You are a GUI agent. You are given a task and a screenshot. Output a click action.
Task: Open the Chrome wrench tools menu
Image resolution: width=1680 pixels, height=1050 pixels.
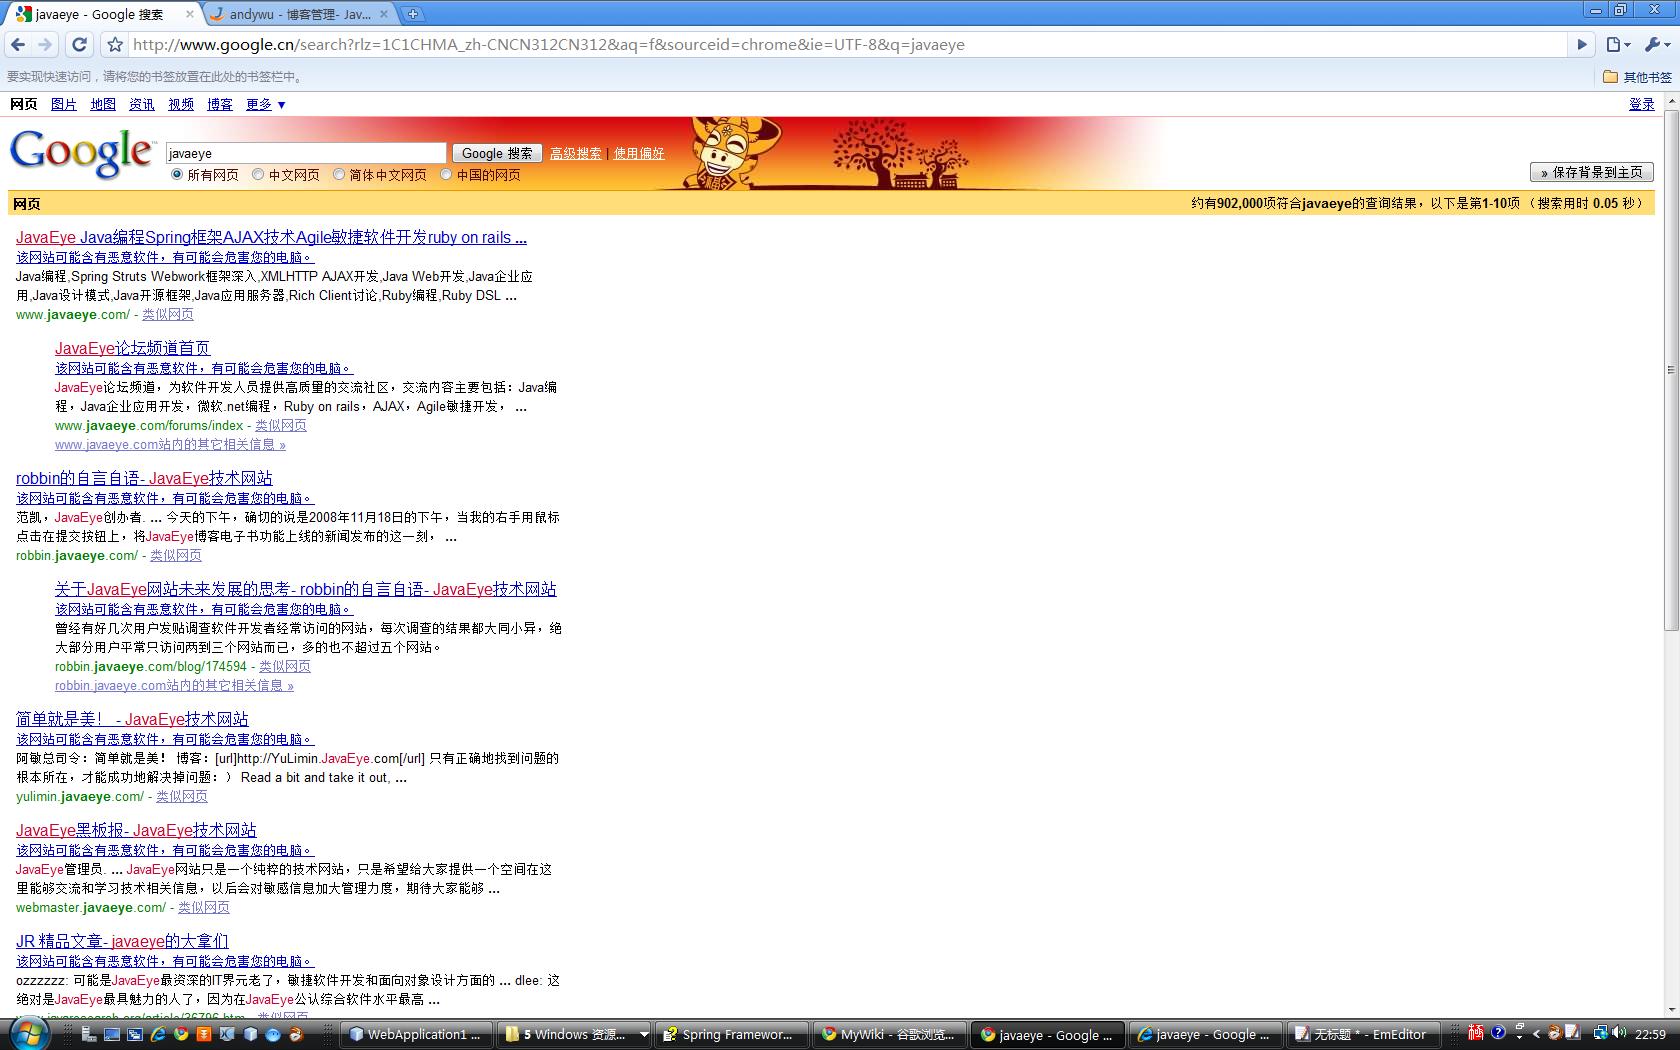[1657, 44]
